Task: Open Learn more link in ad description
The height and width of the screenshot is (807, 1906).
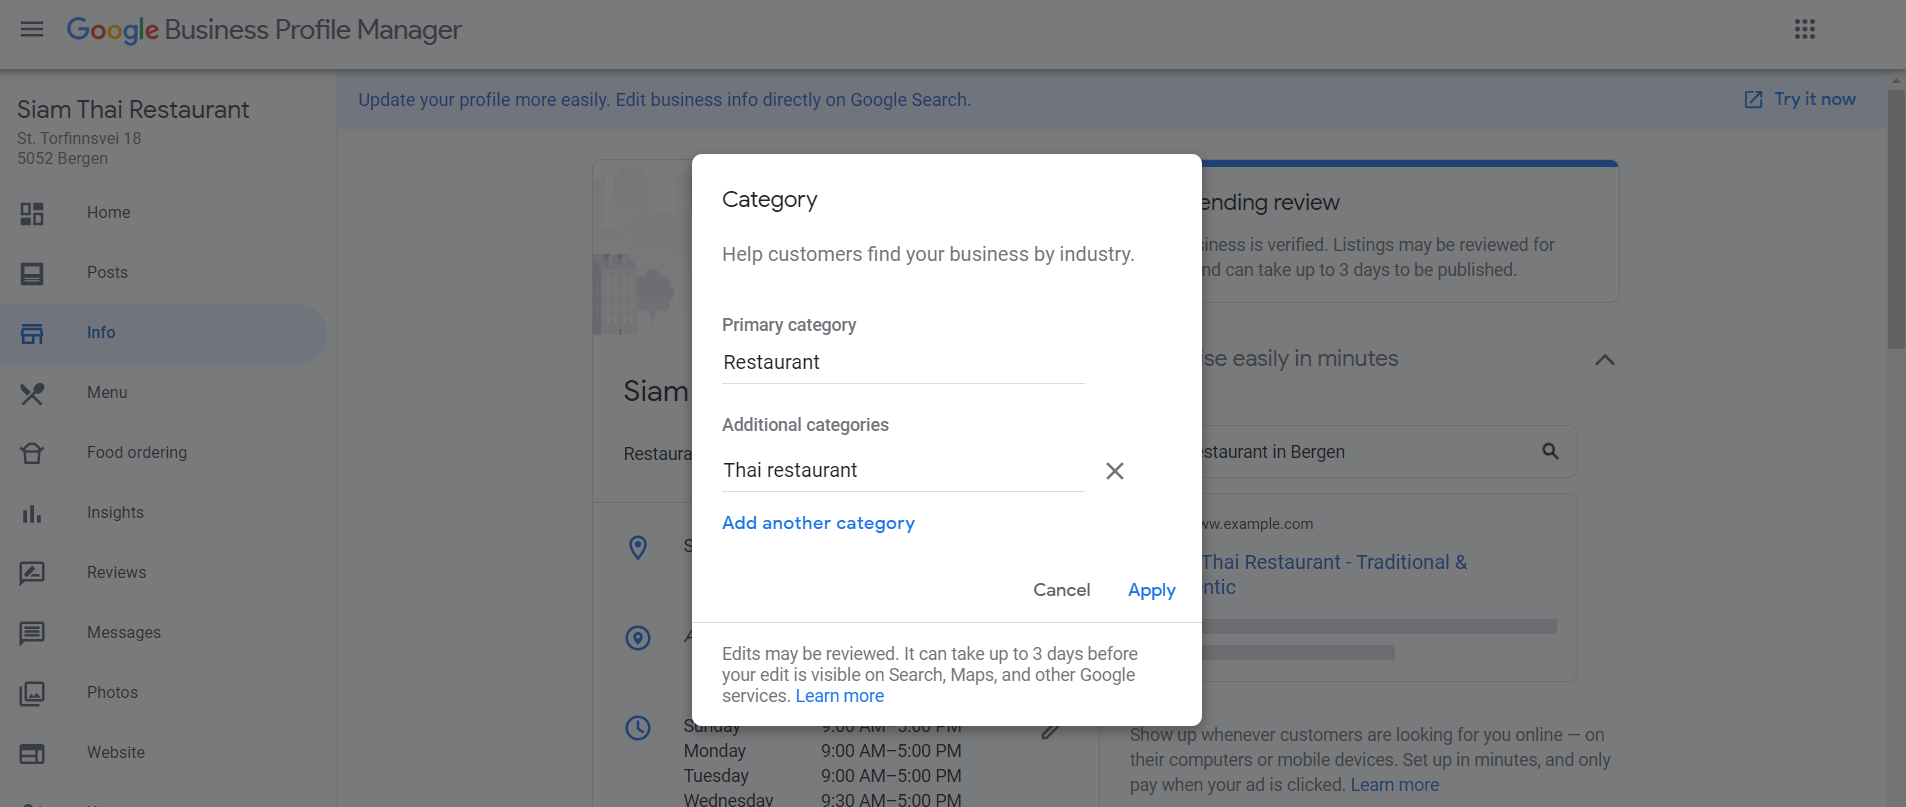Action: [1395, 785]
